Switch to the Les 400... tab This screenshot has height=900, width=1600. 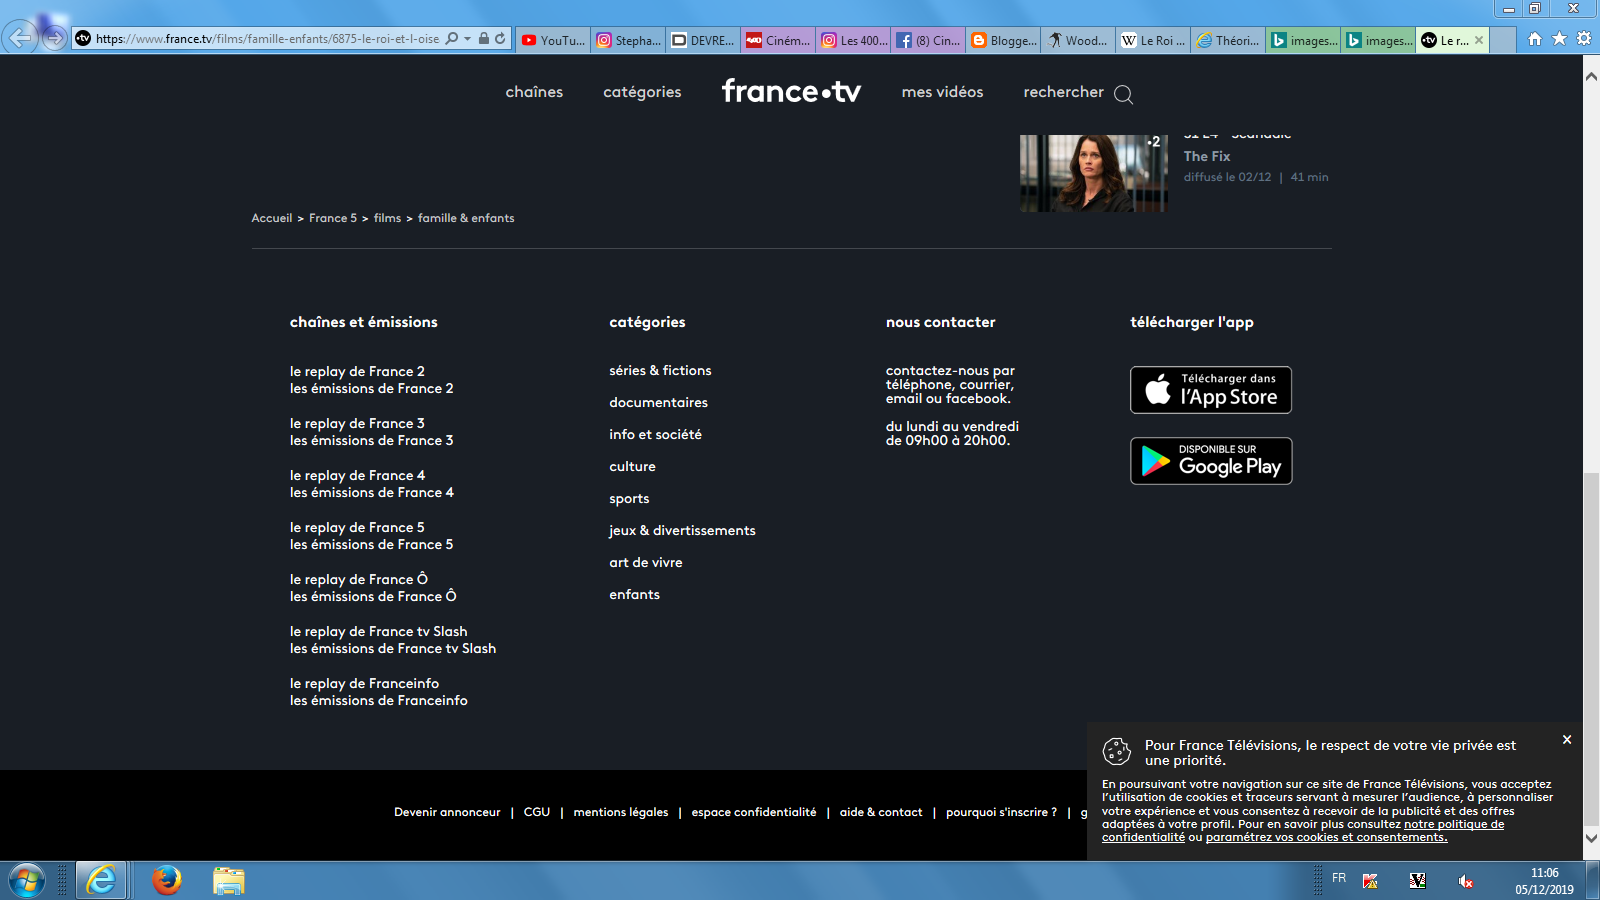coord(853,40)
